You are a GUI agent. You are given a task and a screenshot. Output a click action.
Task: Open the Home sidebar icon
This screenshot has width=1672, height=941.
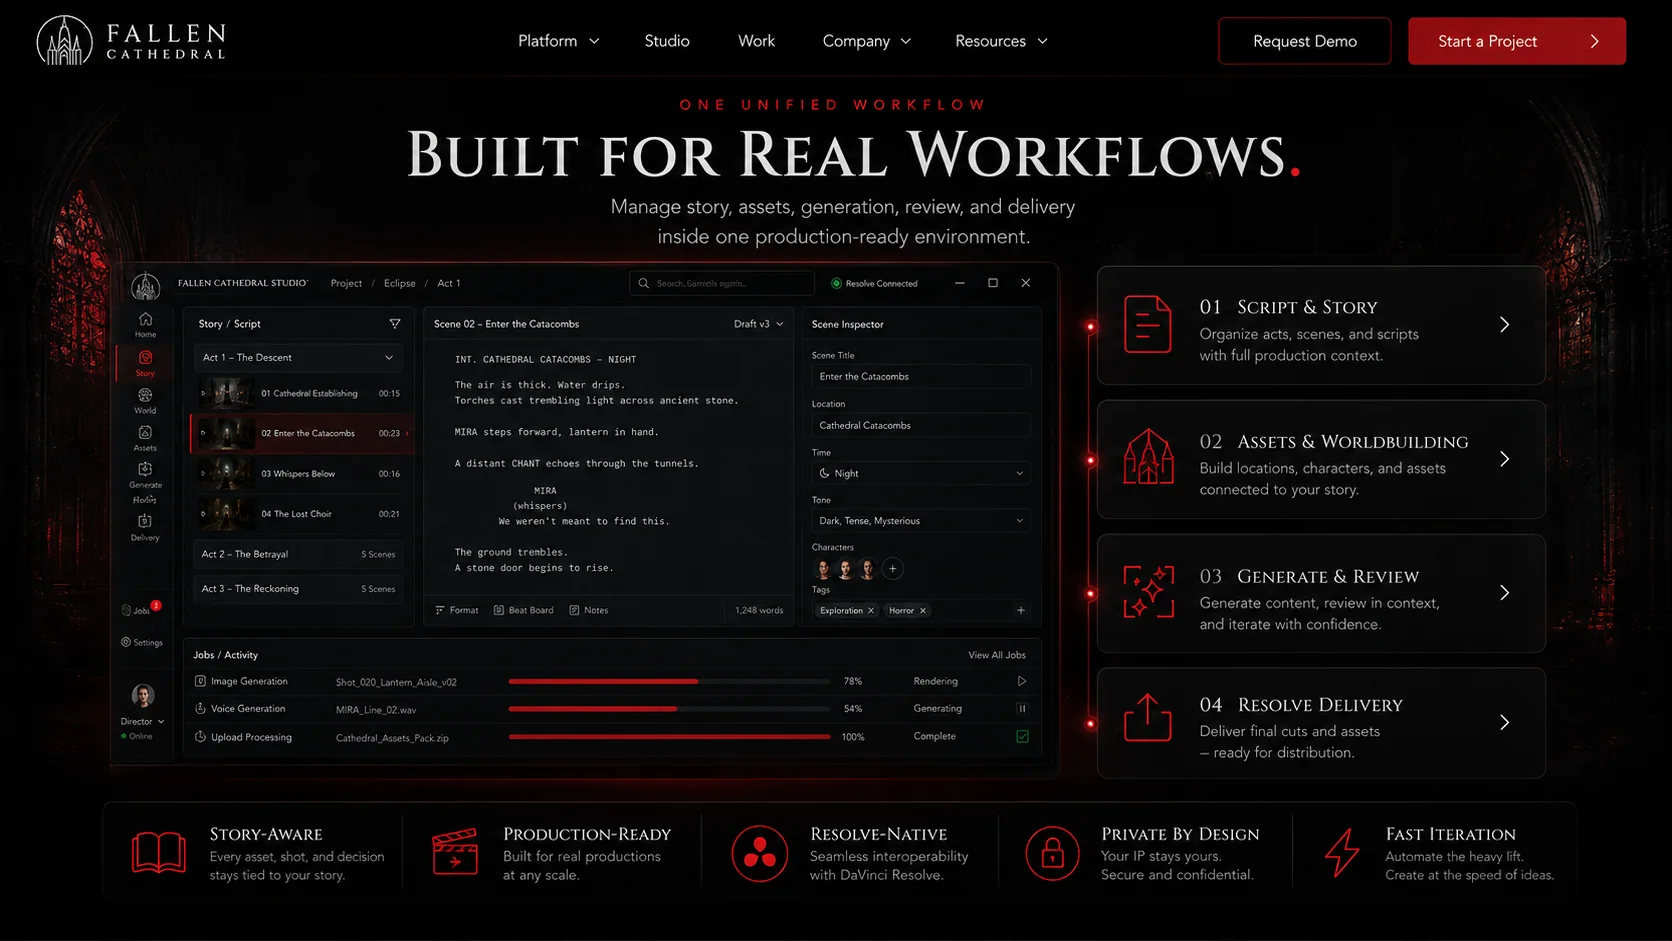tap(145, 324)
